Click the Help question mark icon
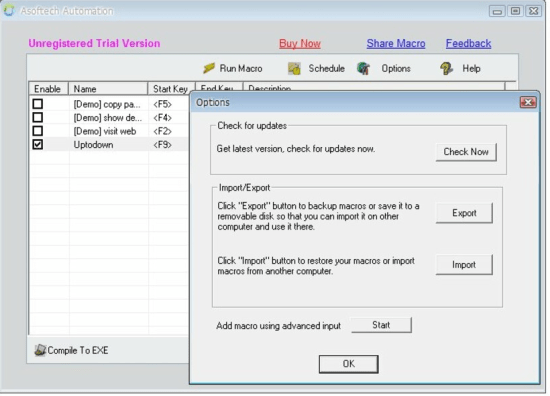Screen dimensions: 550x396 [446, 68]
